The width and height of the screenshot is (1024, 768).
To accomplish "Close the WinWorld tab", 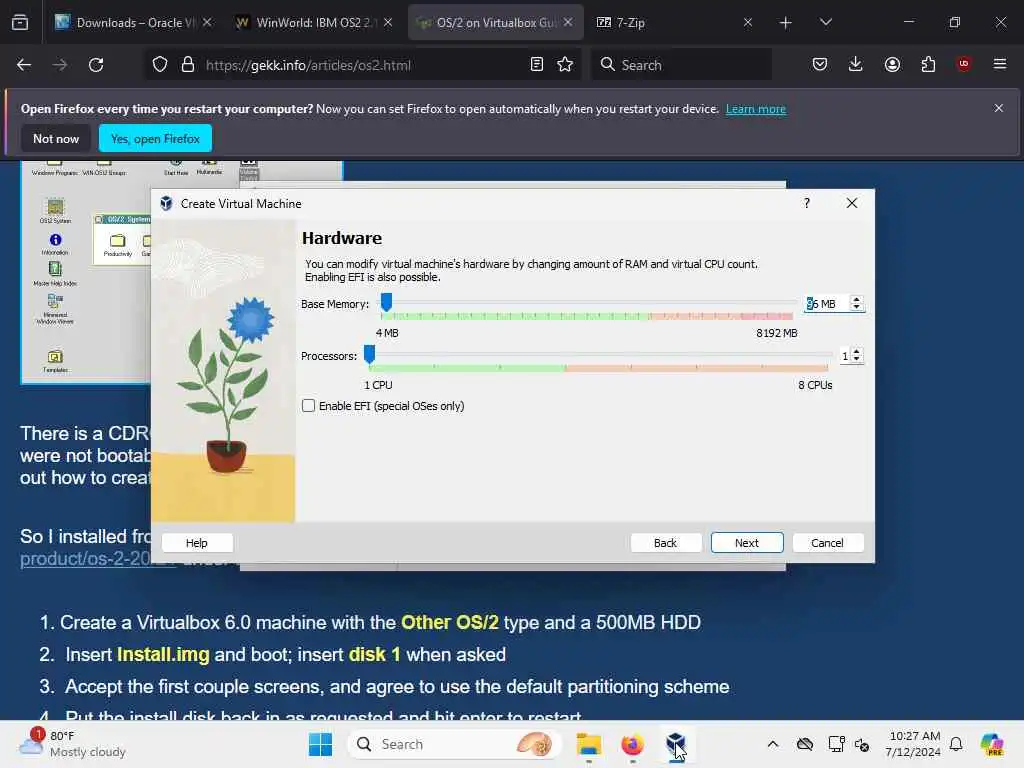I will click(x=388, y=23).
